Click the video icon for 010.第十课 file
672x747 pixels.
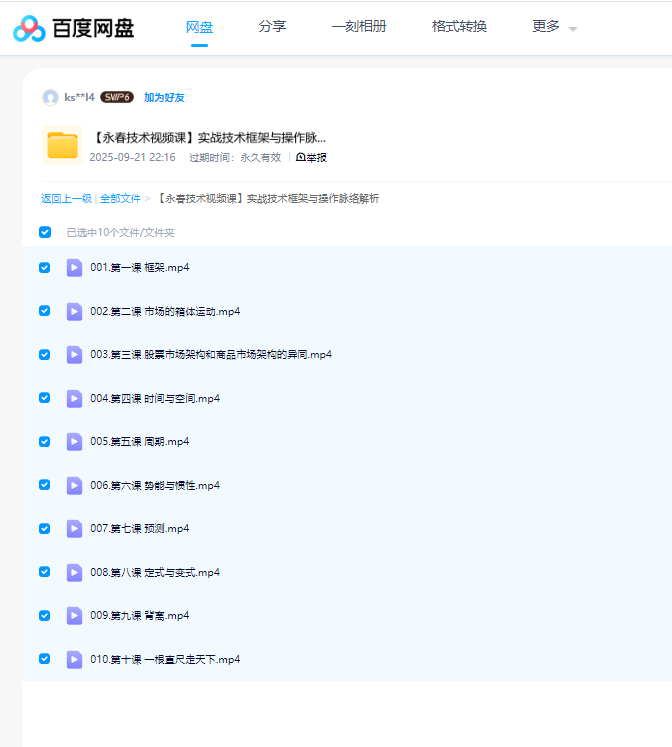point(75,659)
